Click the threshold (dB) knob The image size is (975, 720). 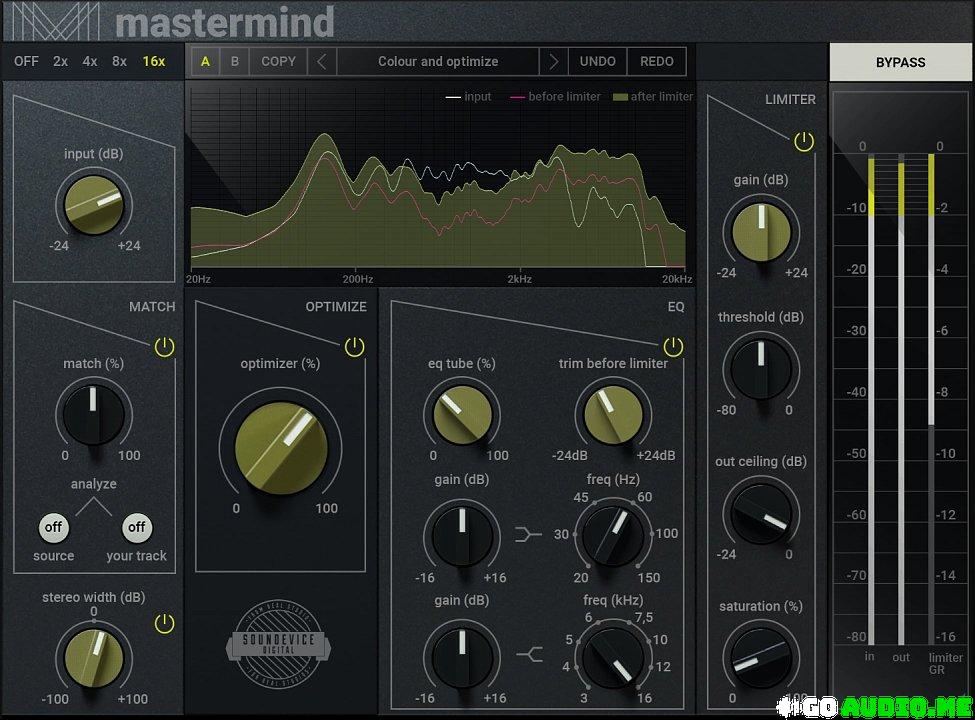[x=761, y=369]
